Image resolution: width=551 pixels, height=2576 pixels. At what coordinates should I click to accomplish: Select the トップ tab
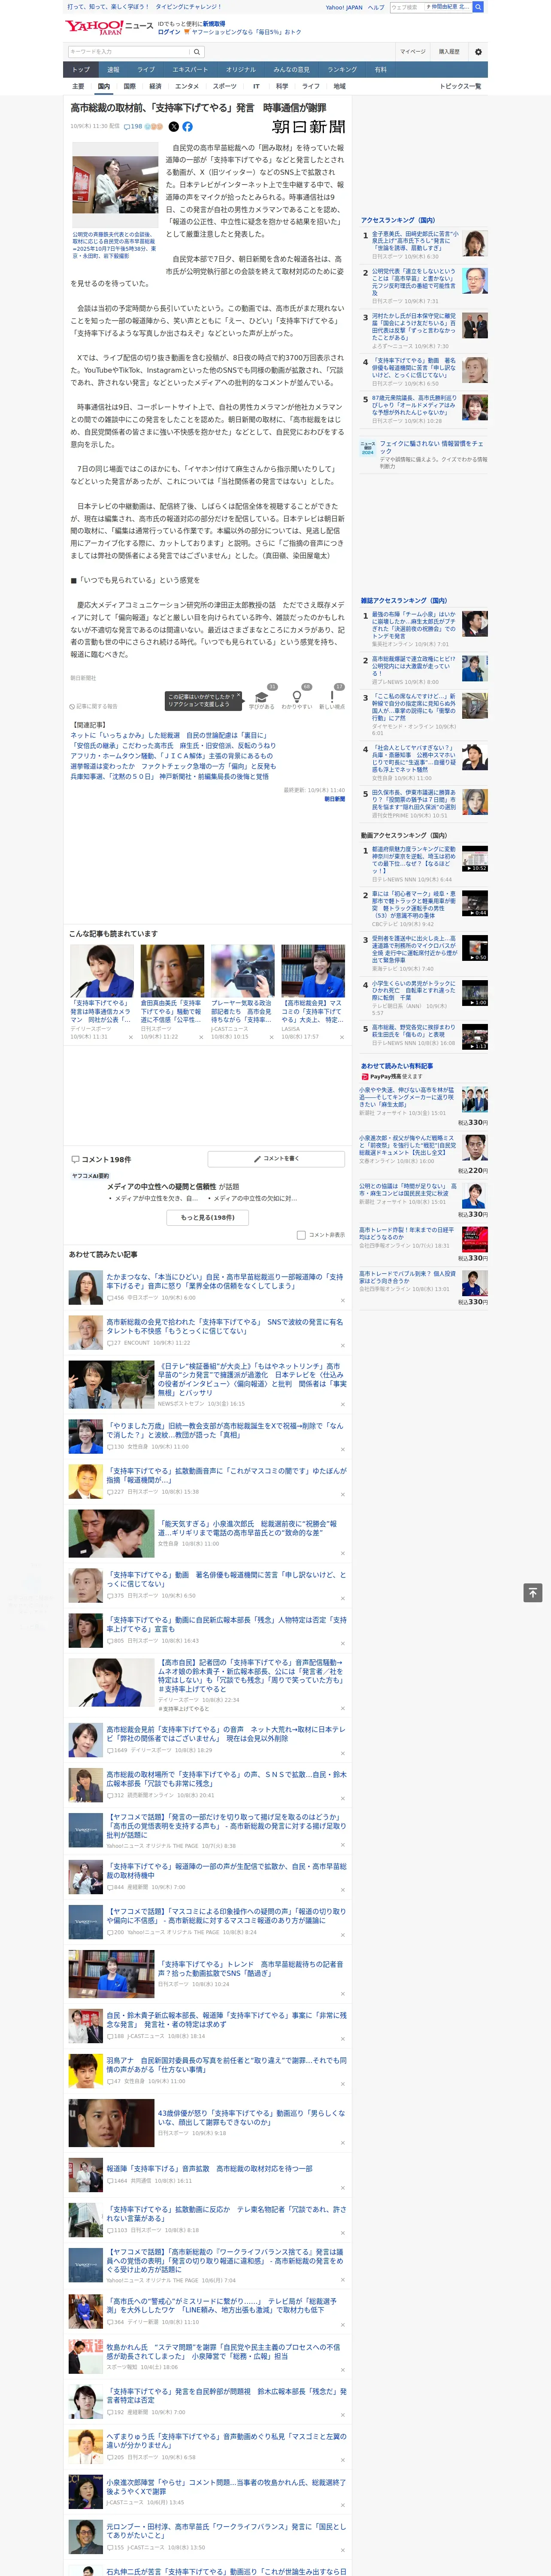click(x=81, y=70)
